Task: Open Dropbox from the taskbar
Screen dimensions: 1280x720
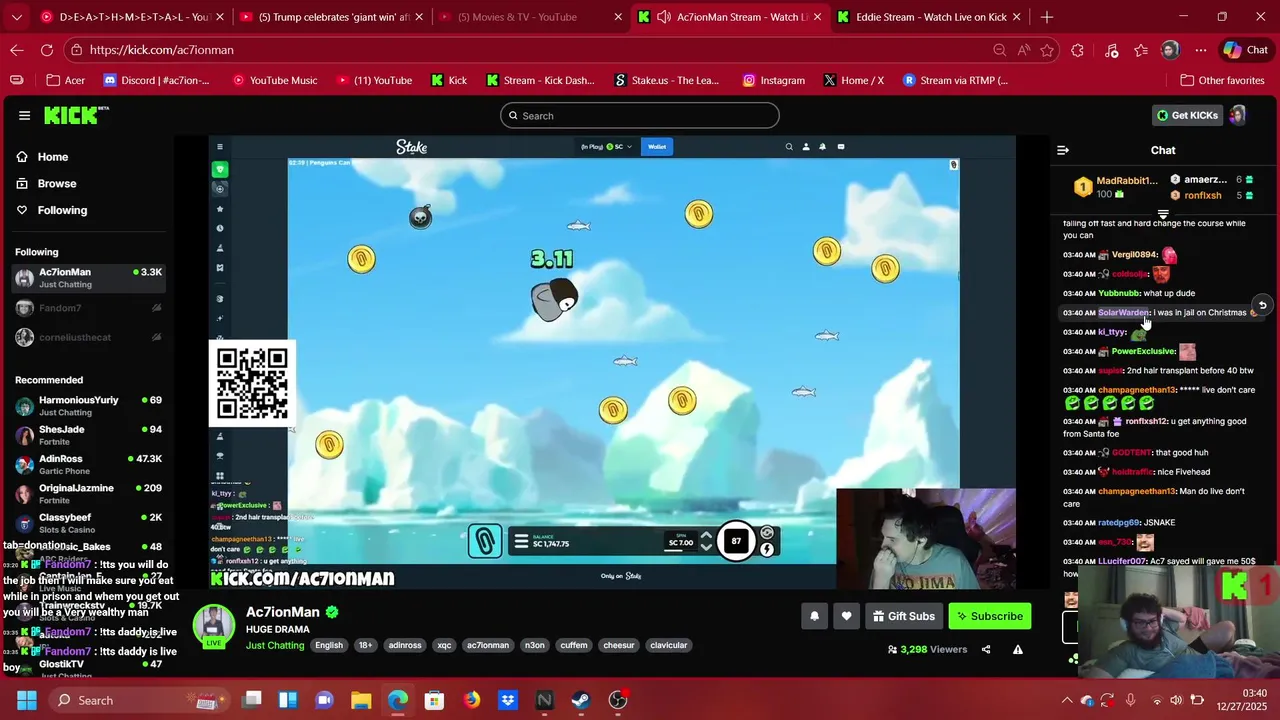Action: [508, 700]
